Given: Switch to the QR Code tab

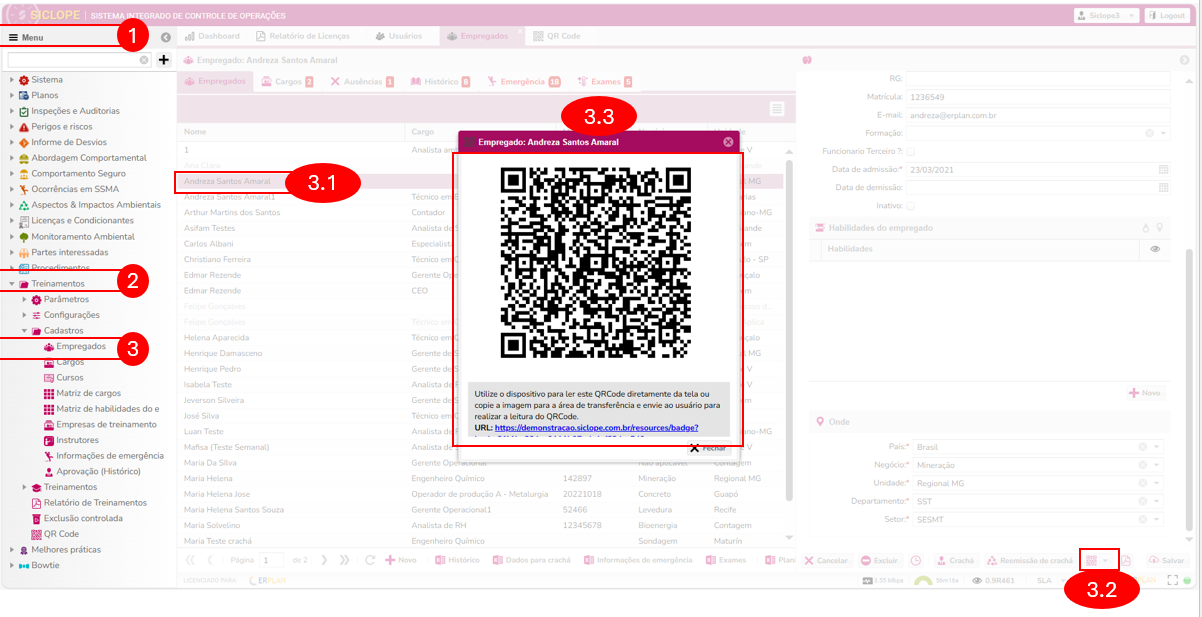Looking at the screenshot, I should (x=556, y=36).
